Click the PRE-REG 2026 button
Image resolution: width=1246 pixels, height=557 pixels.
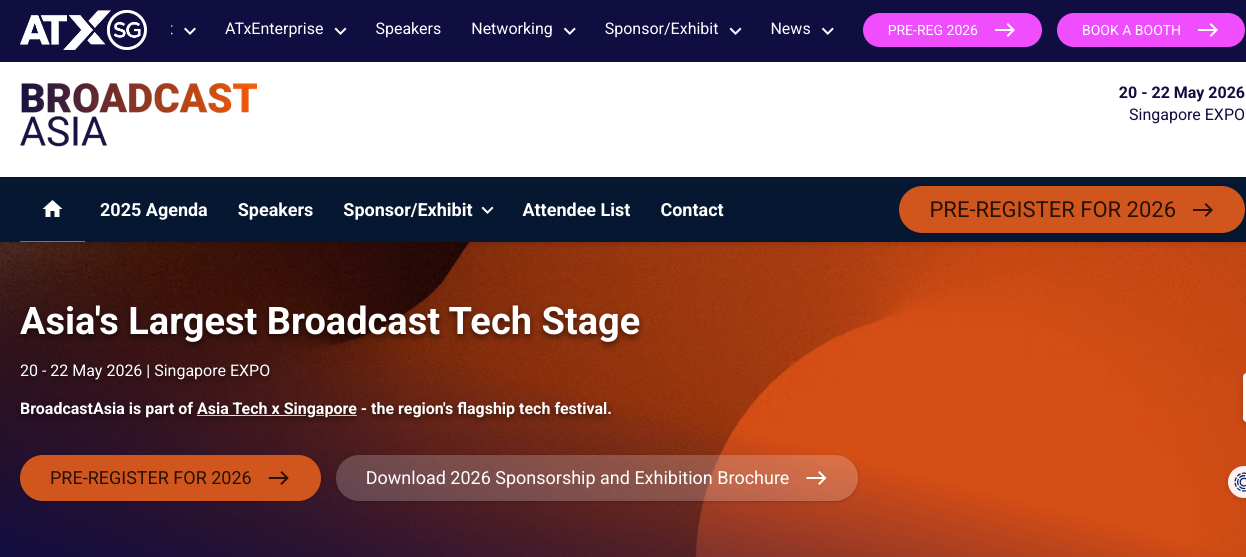tap(952, 30)
